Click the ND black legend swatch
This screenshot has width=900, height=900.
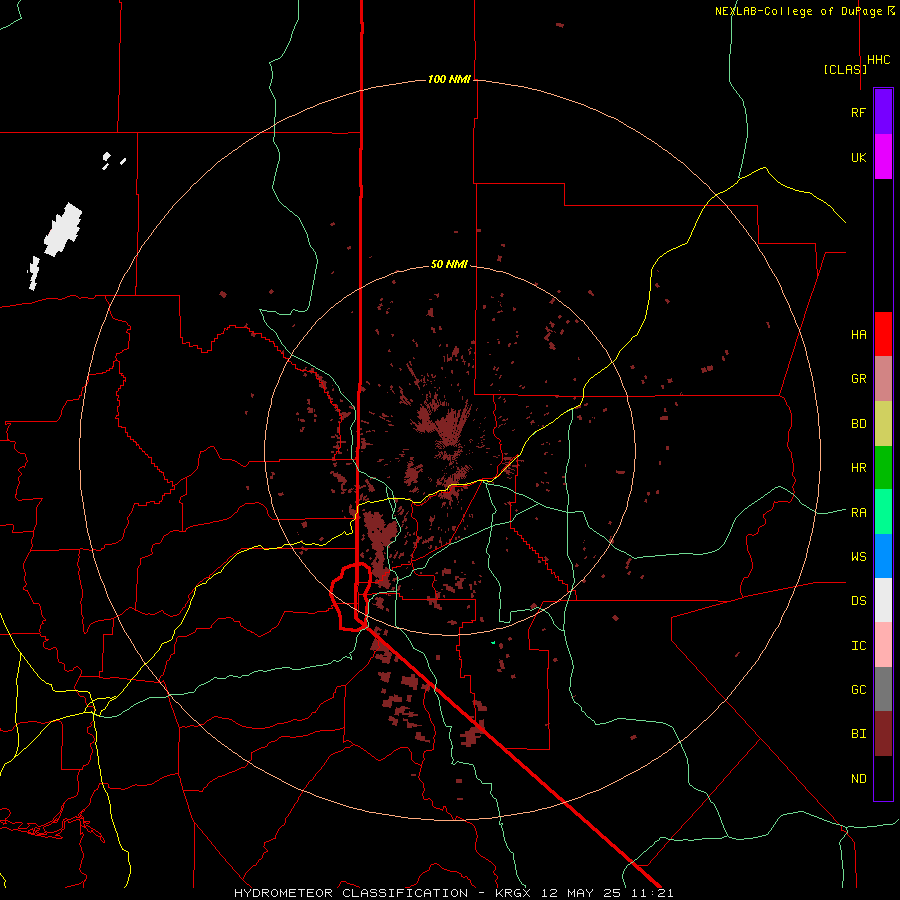click(x=883, y=778)
